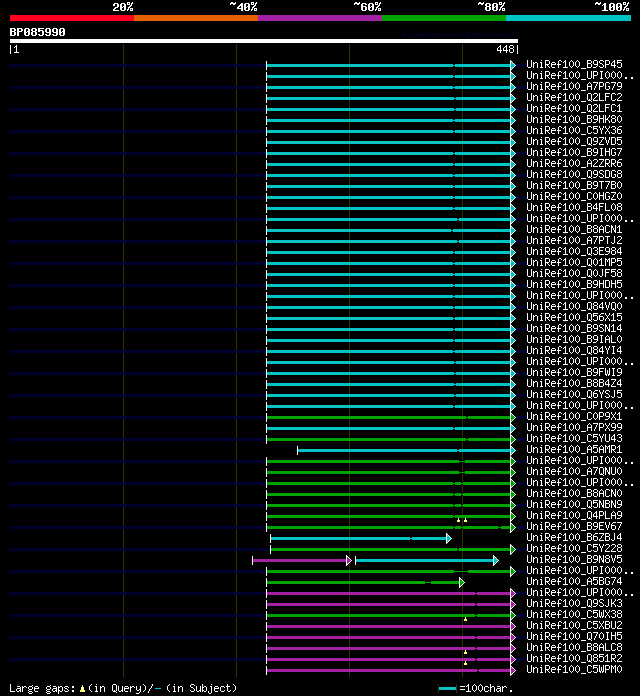Select the UniRef100_B8ALC8 label

(574, 648)
